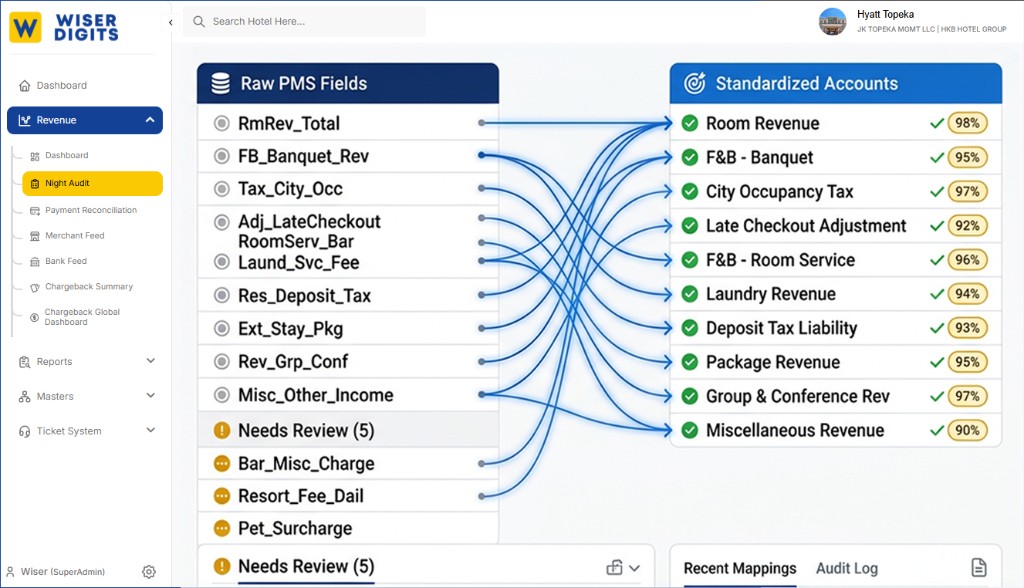Expand the Masters section
This screenshot has width=1024, height=588.
[x=152, y=396]
